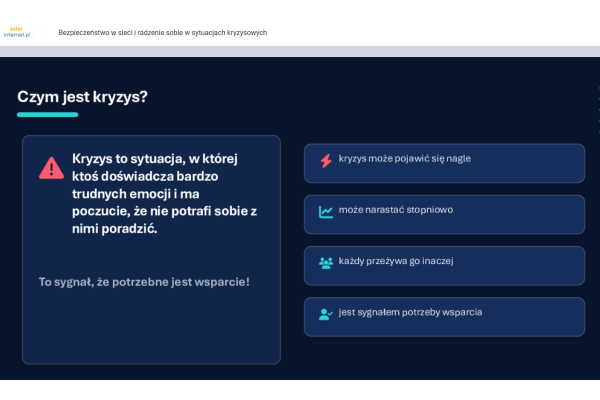
Task: Click the teal underline bar below the heading
Action: tap(47, 115)
